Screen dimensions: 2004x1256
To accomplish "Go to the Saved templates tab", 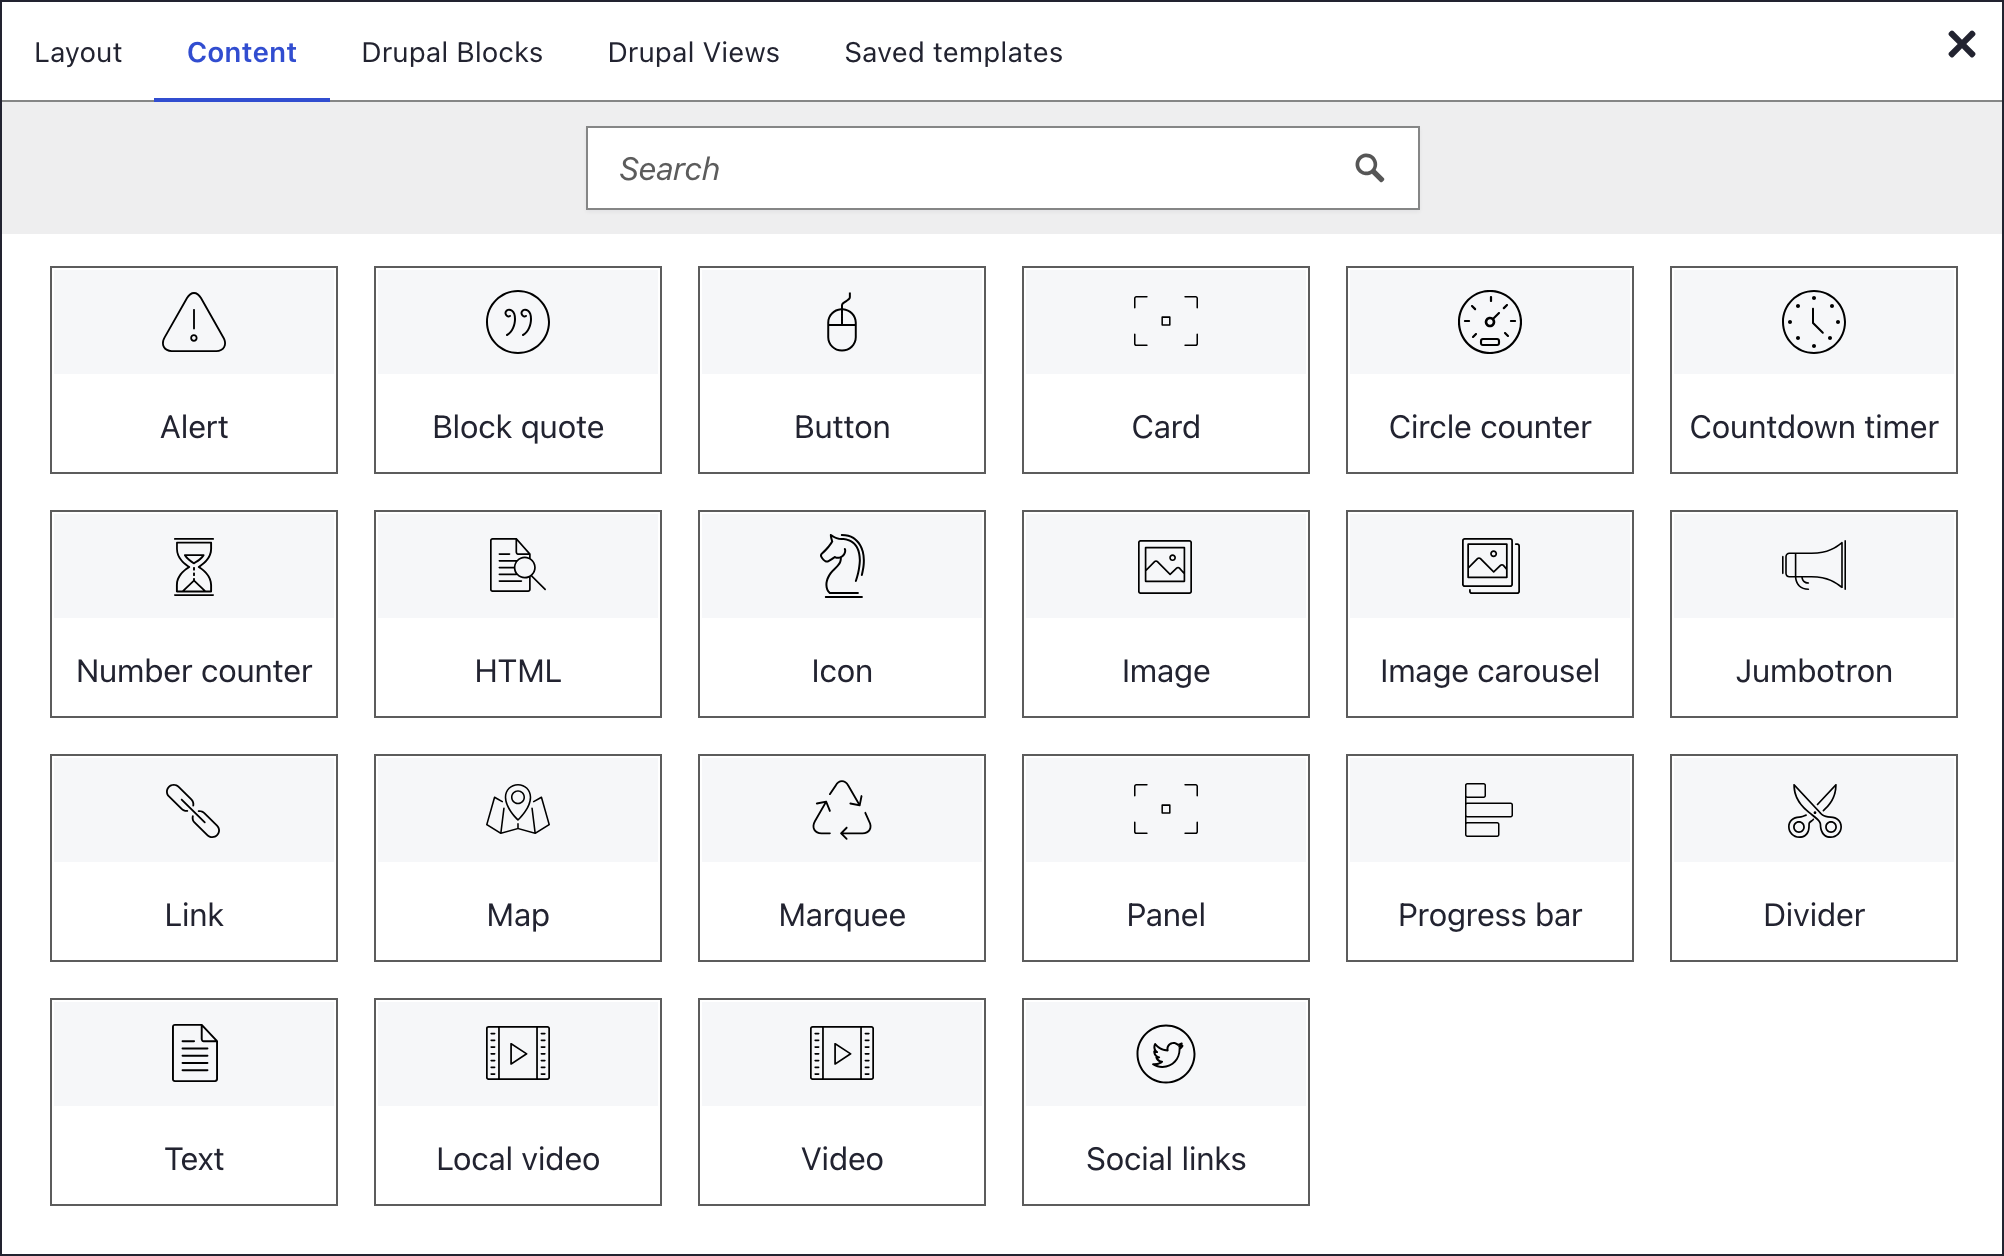I will pyautogui.click(x=954, y=52).
